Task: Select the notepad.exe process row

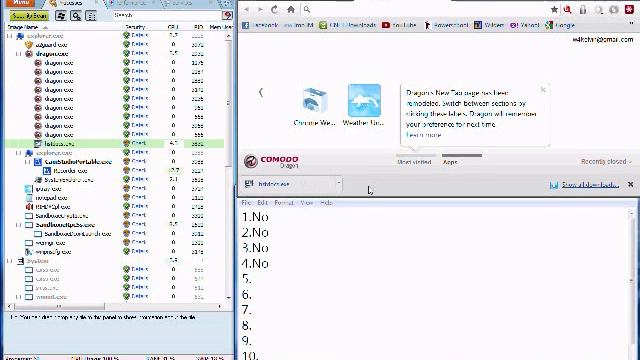Action: pos(114,198)
